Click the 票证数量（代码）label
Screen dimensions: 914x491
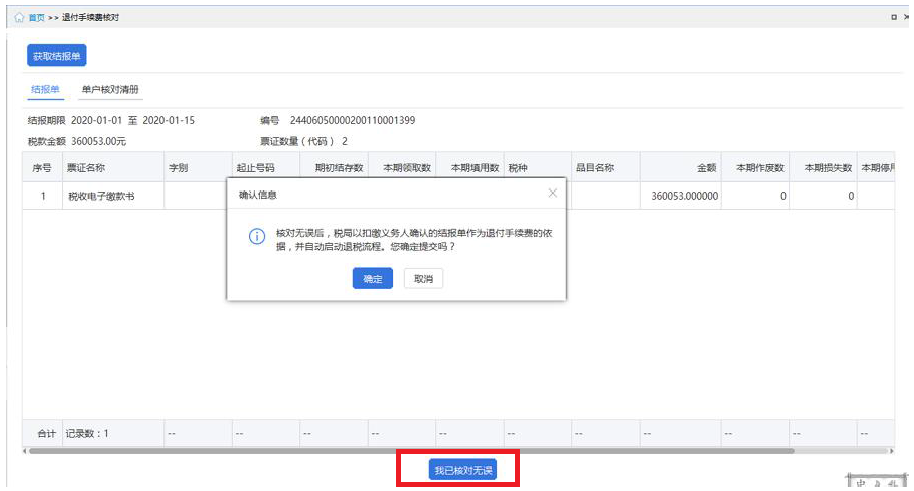click(298, 141)
